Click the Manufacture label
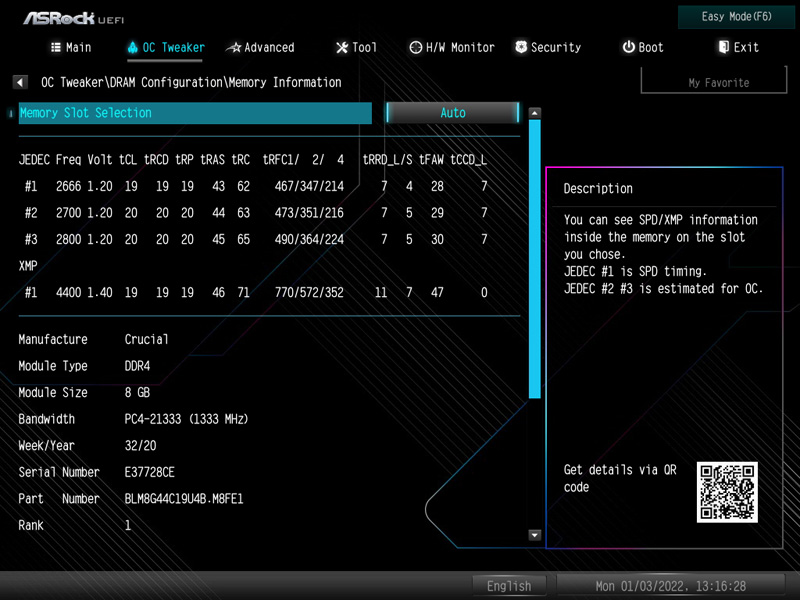 53,339
